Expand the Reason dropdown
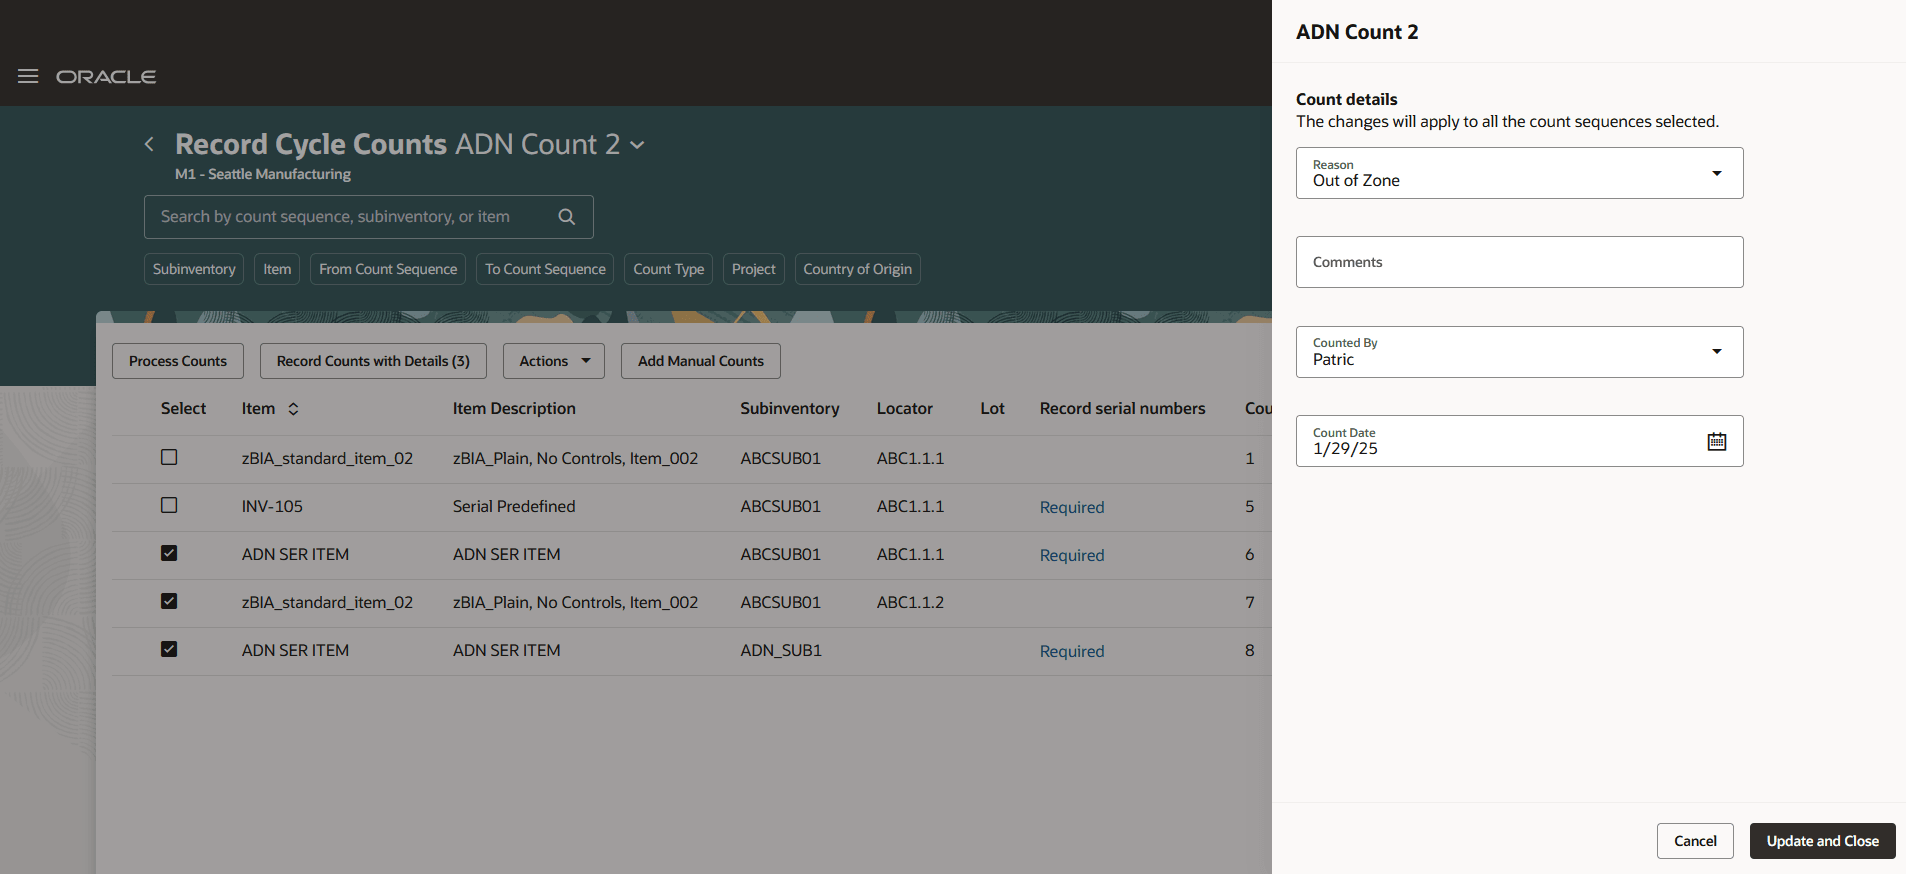The height and width of the screenshot is (874, 1906). 1716,173
